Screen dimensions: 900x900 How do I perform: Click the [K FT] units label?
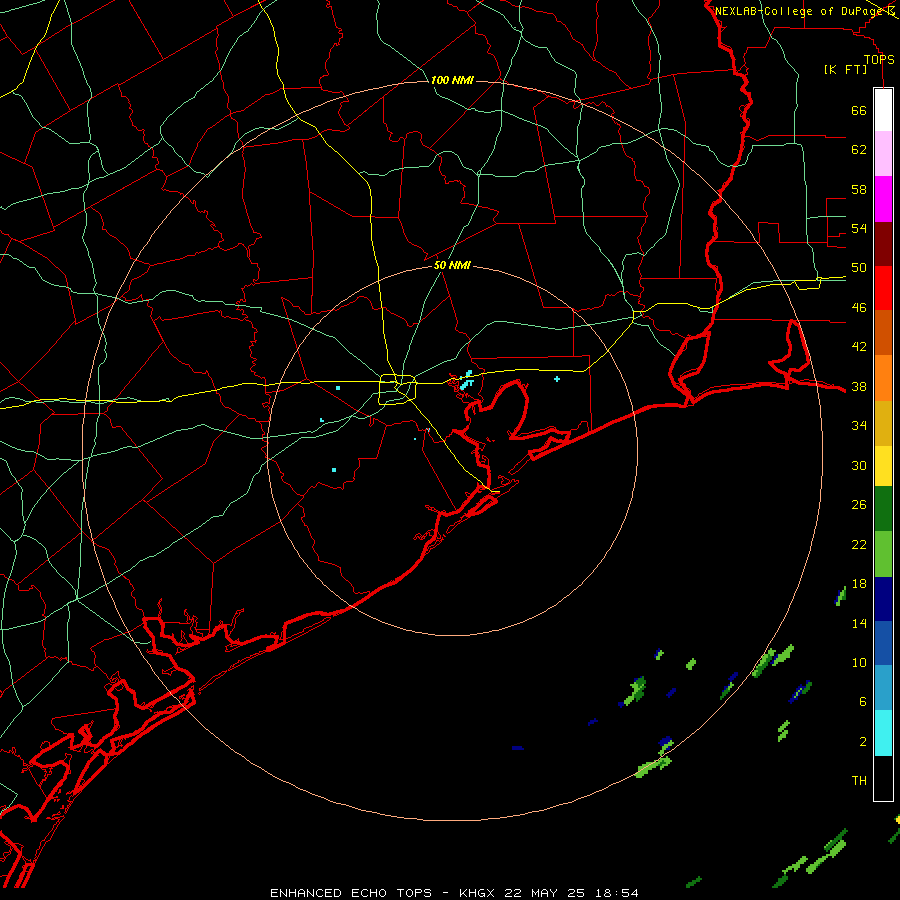pyautogui.click(x=845, y=70)
